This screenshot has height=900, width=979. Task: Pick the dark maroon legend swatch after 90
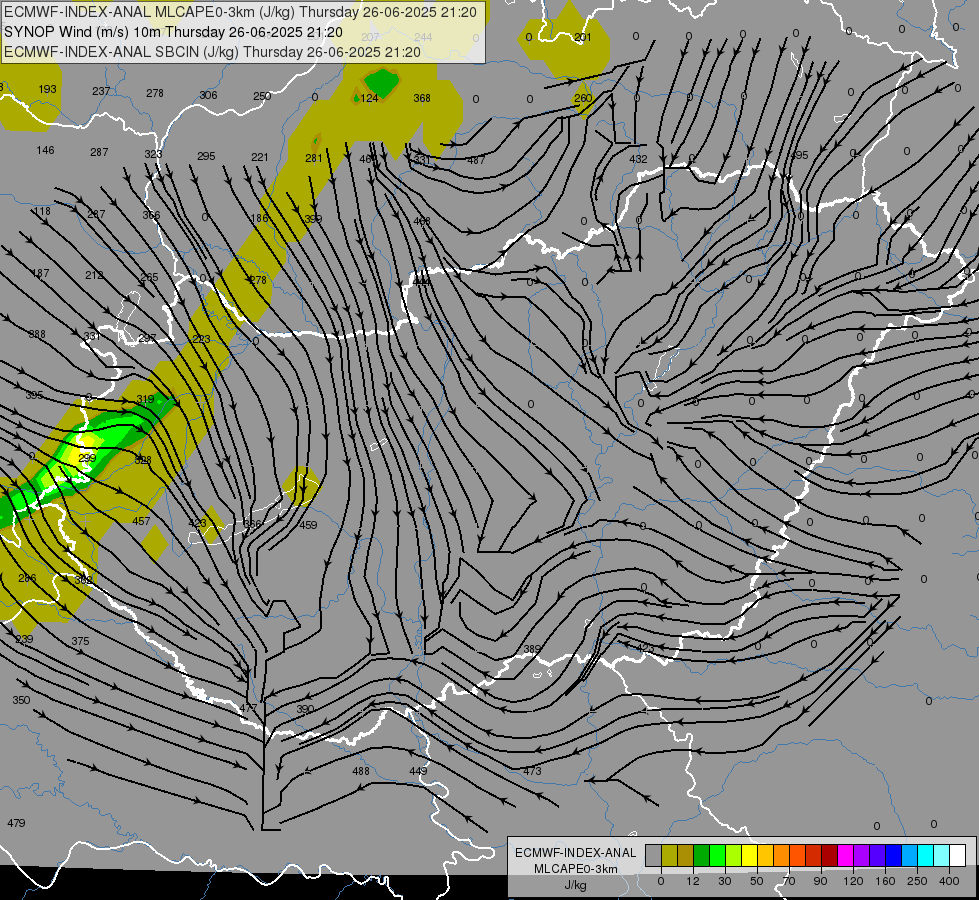(x=830, y=855)
